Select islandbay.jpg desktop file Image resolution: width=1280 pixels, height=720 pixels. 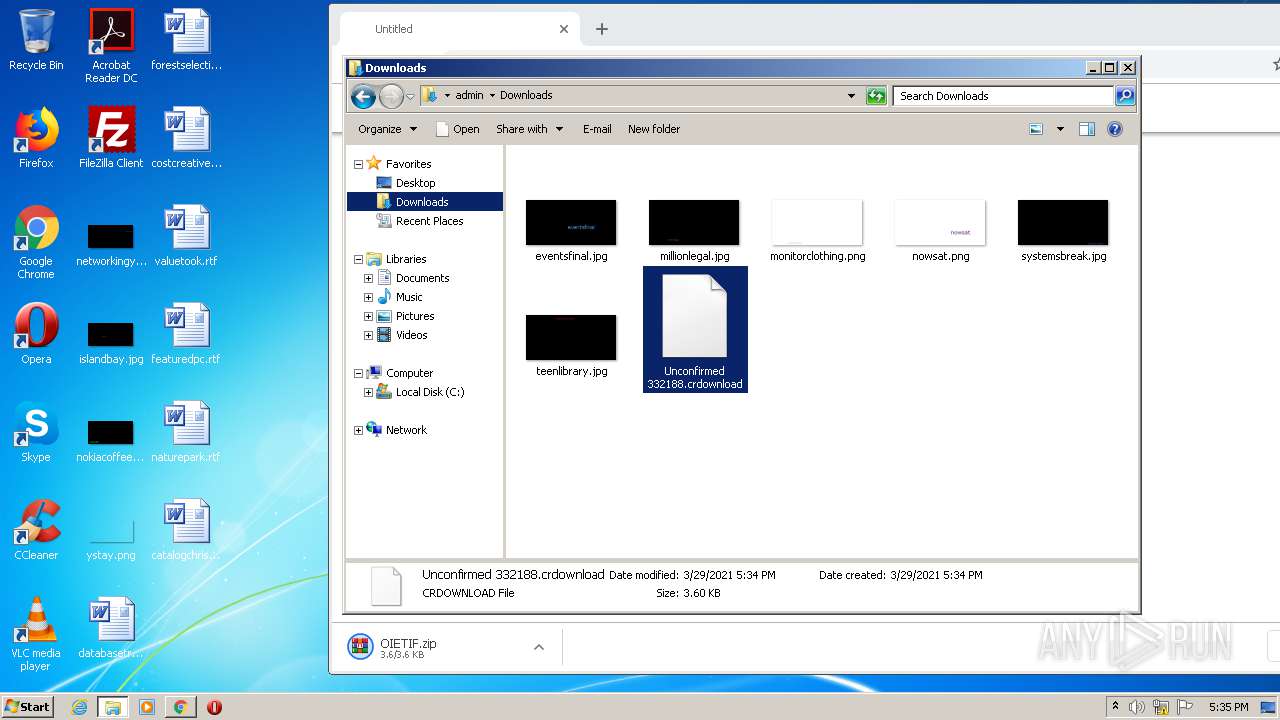point(111,342)
